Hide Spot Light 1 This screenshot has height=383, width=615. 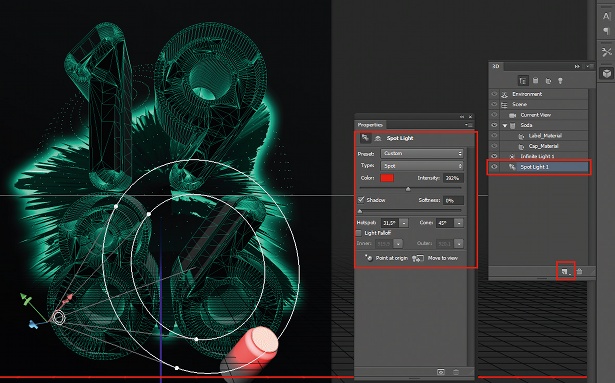[494, 167]
